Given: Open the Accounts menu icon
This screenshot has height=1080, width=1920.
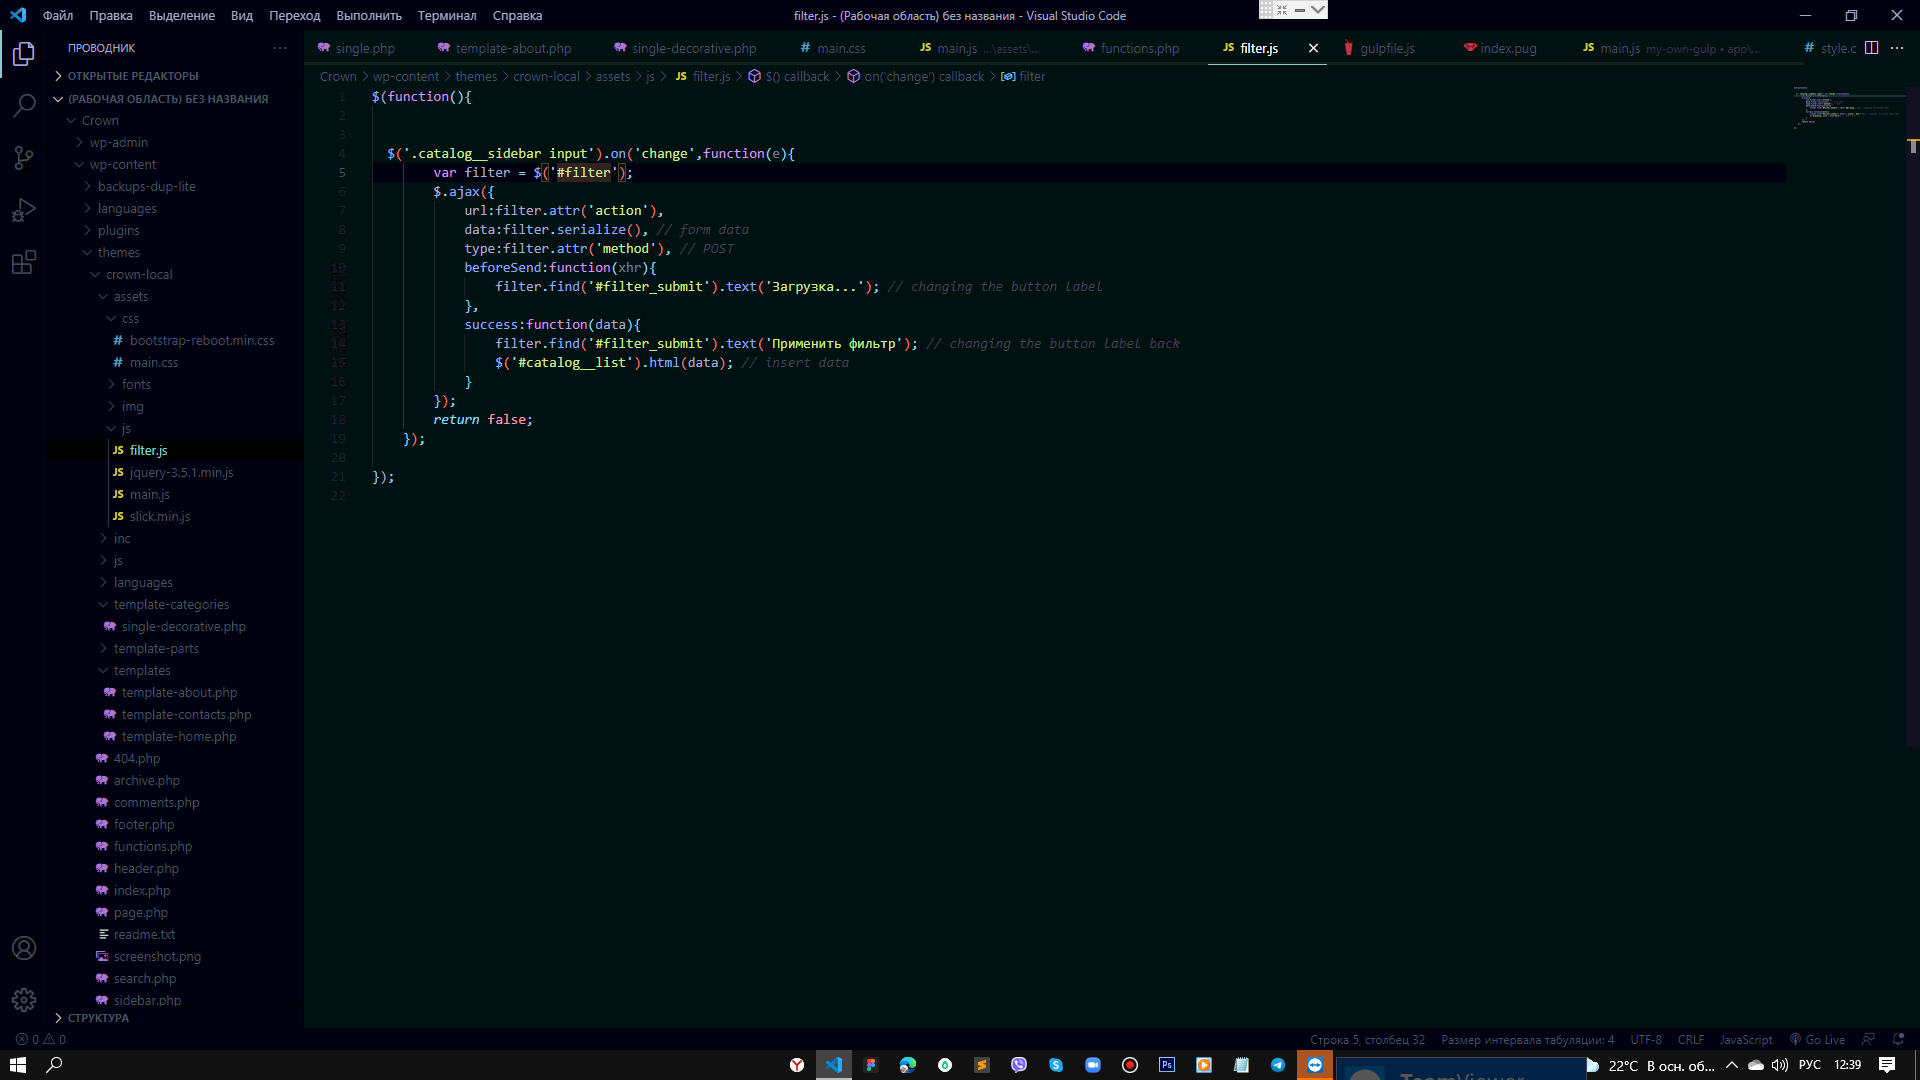Looking at the screenshot, I should 24,948.
